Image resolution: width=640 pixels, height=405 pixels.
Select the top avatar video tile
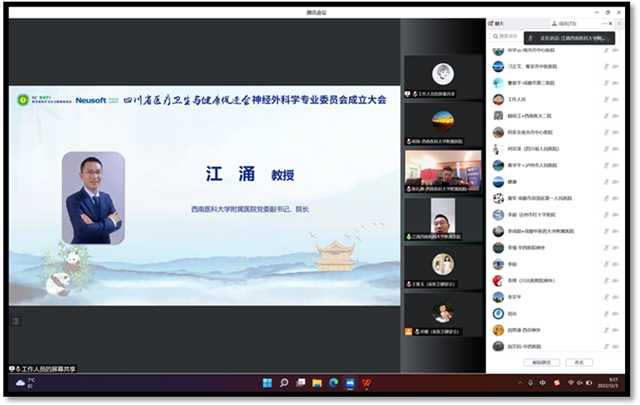(x=441, y=75)
